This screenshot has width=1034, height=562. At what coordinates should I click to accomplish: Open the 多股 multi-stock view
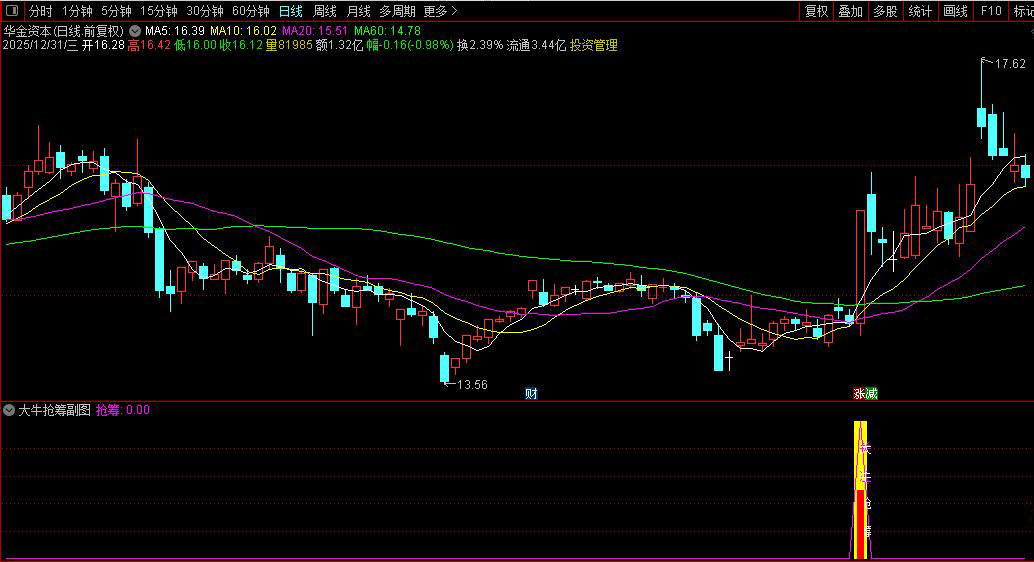(884, 12)
